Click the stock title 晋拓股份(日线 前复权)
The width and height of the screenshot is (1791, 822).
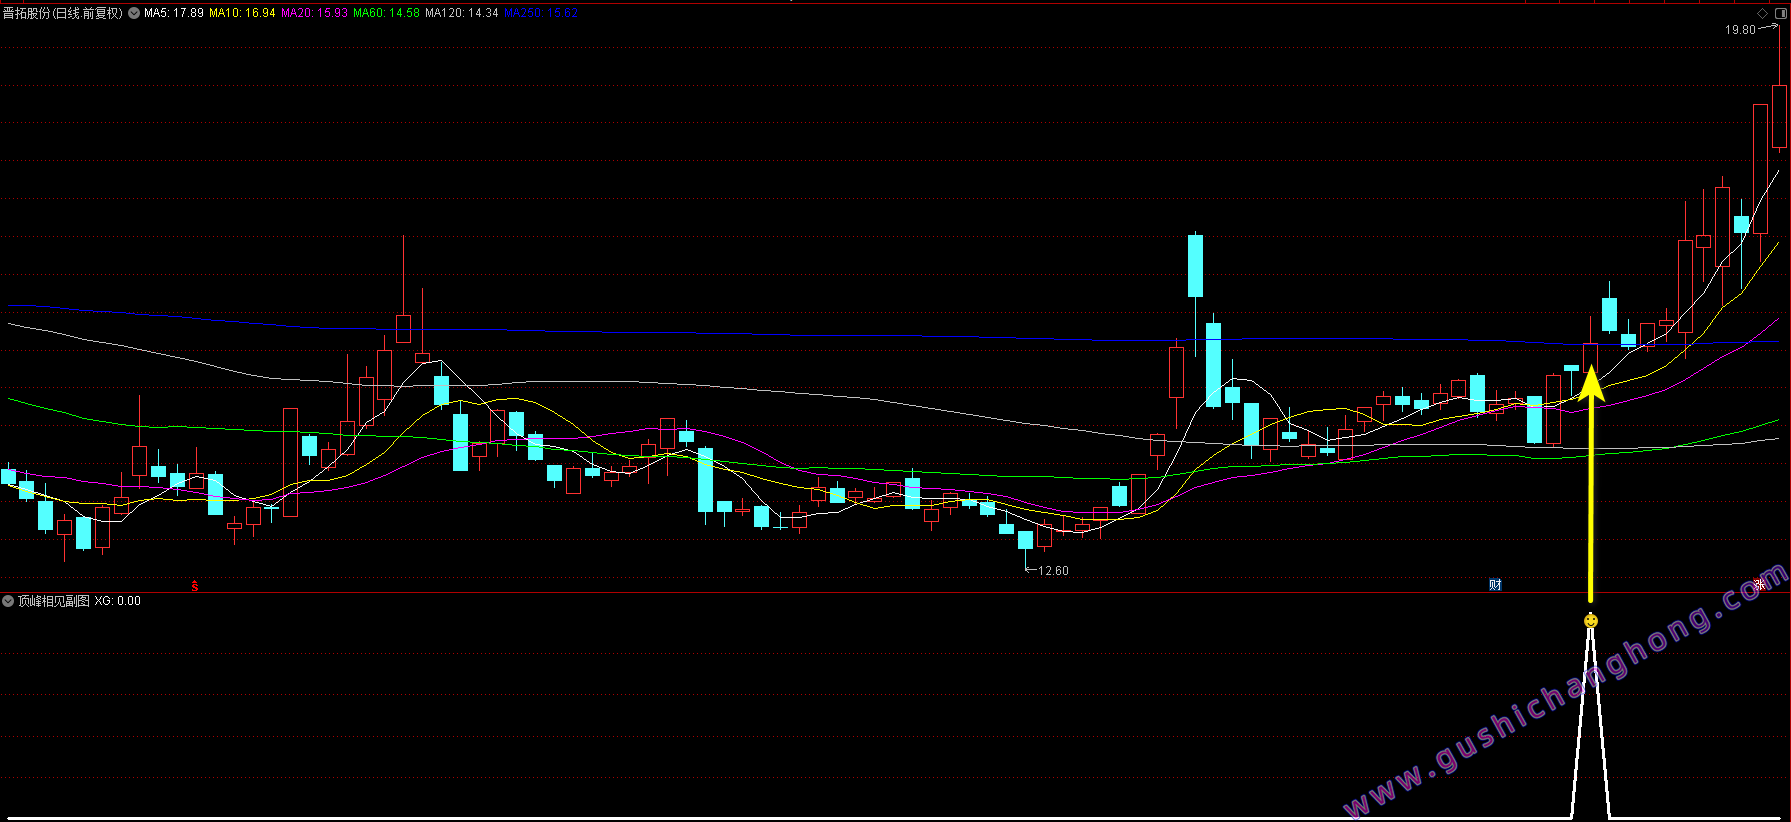click(x=63, y=13)
